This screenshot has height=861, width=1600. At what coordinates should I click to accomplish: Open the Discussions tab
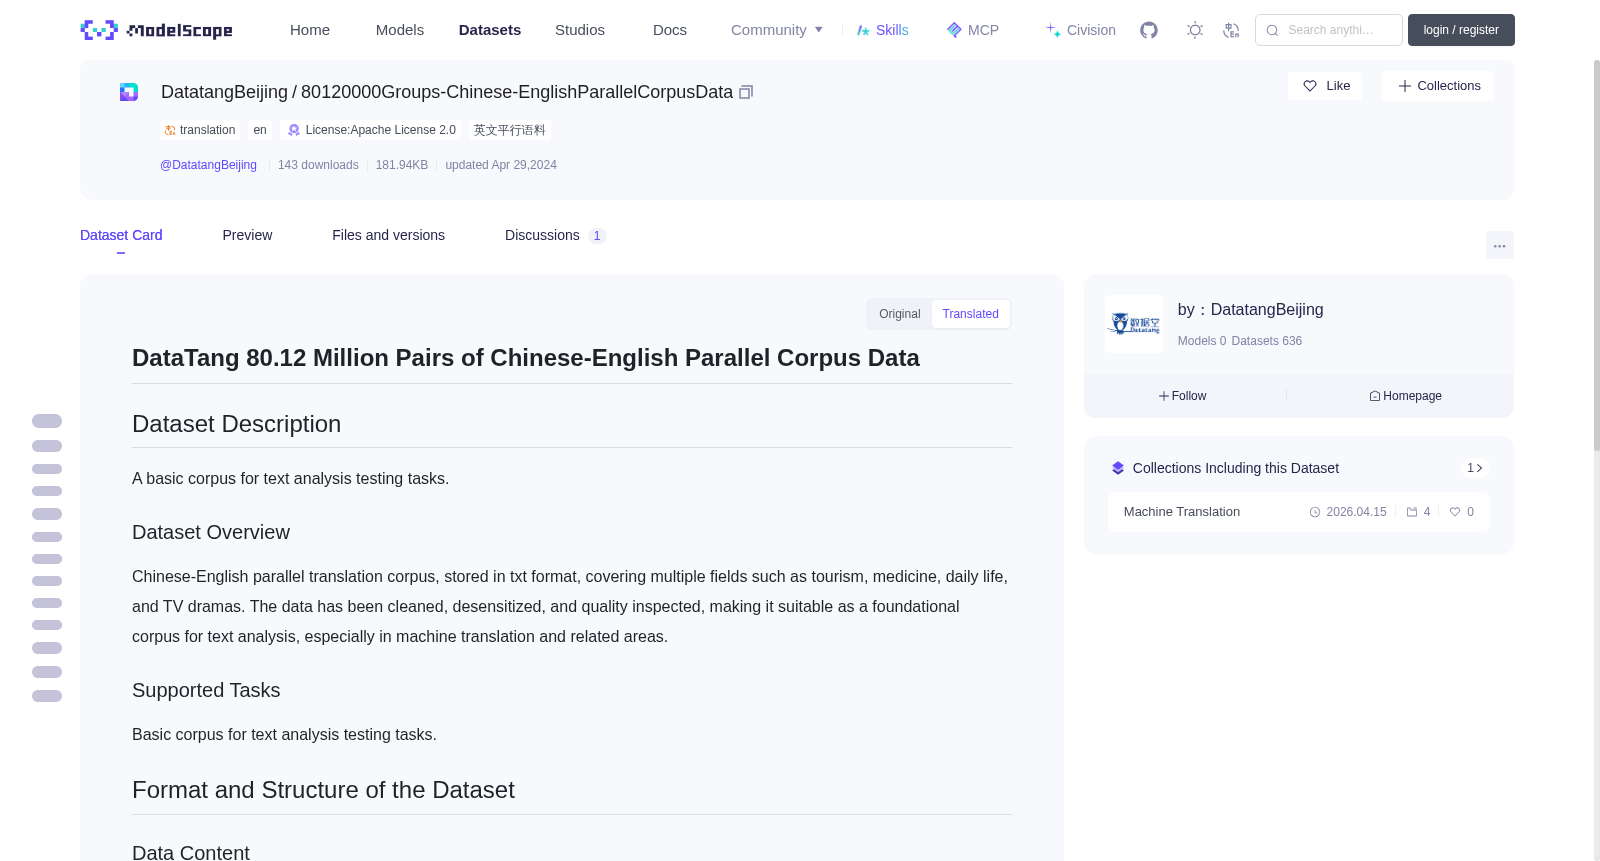(x=555, y=235)
